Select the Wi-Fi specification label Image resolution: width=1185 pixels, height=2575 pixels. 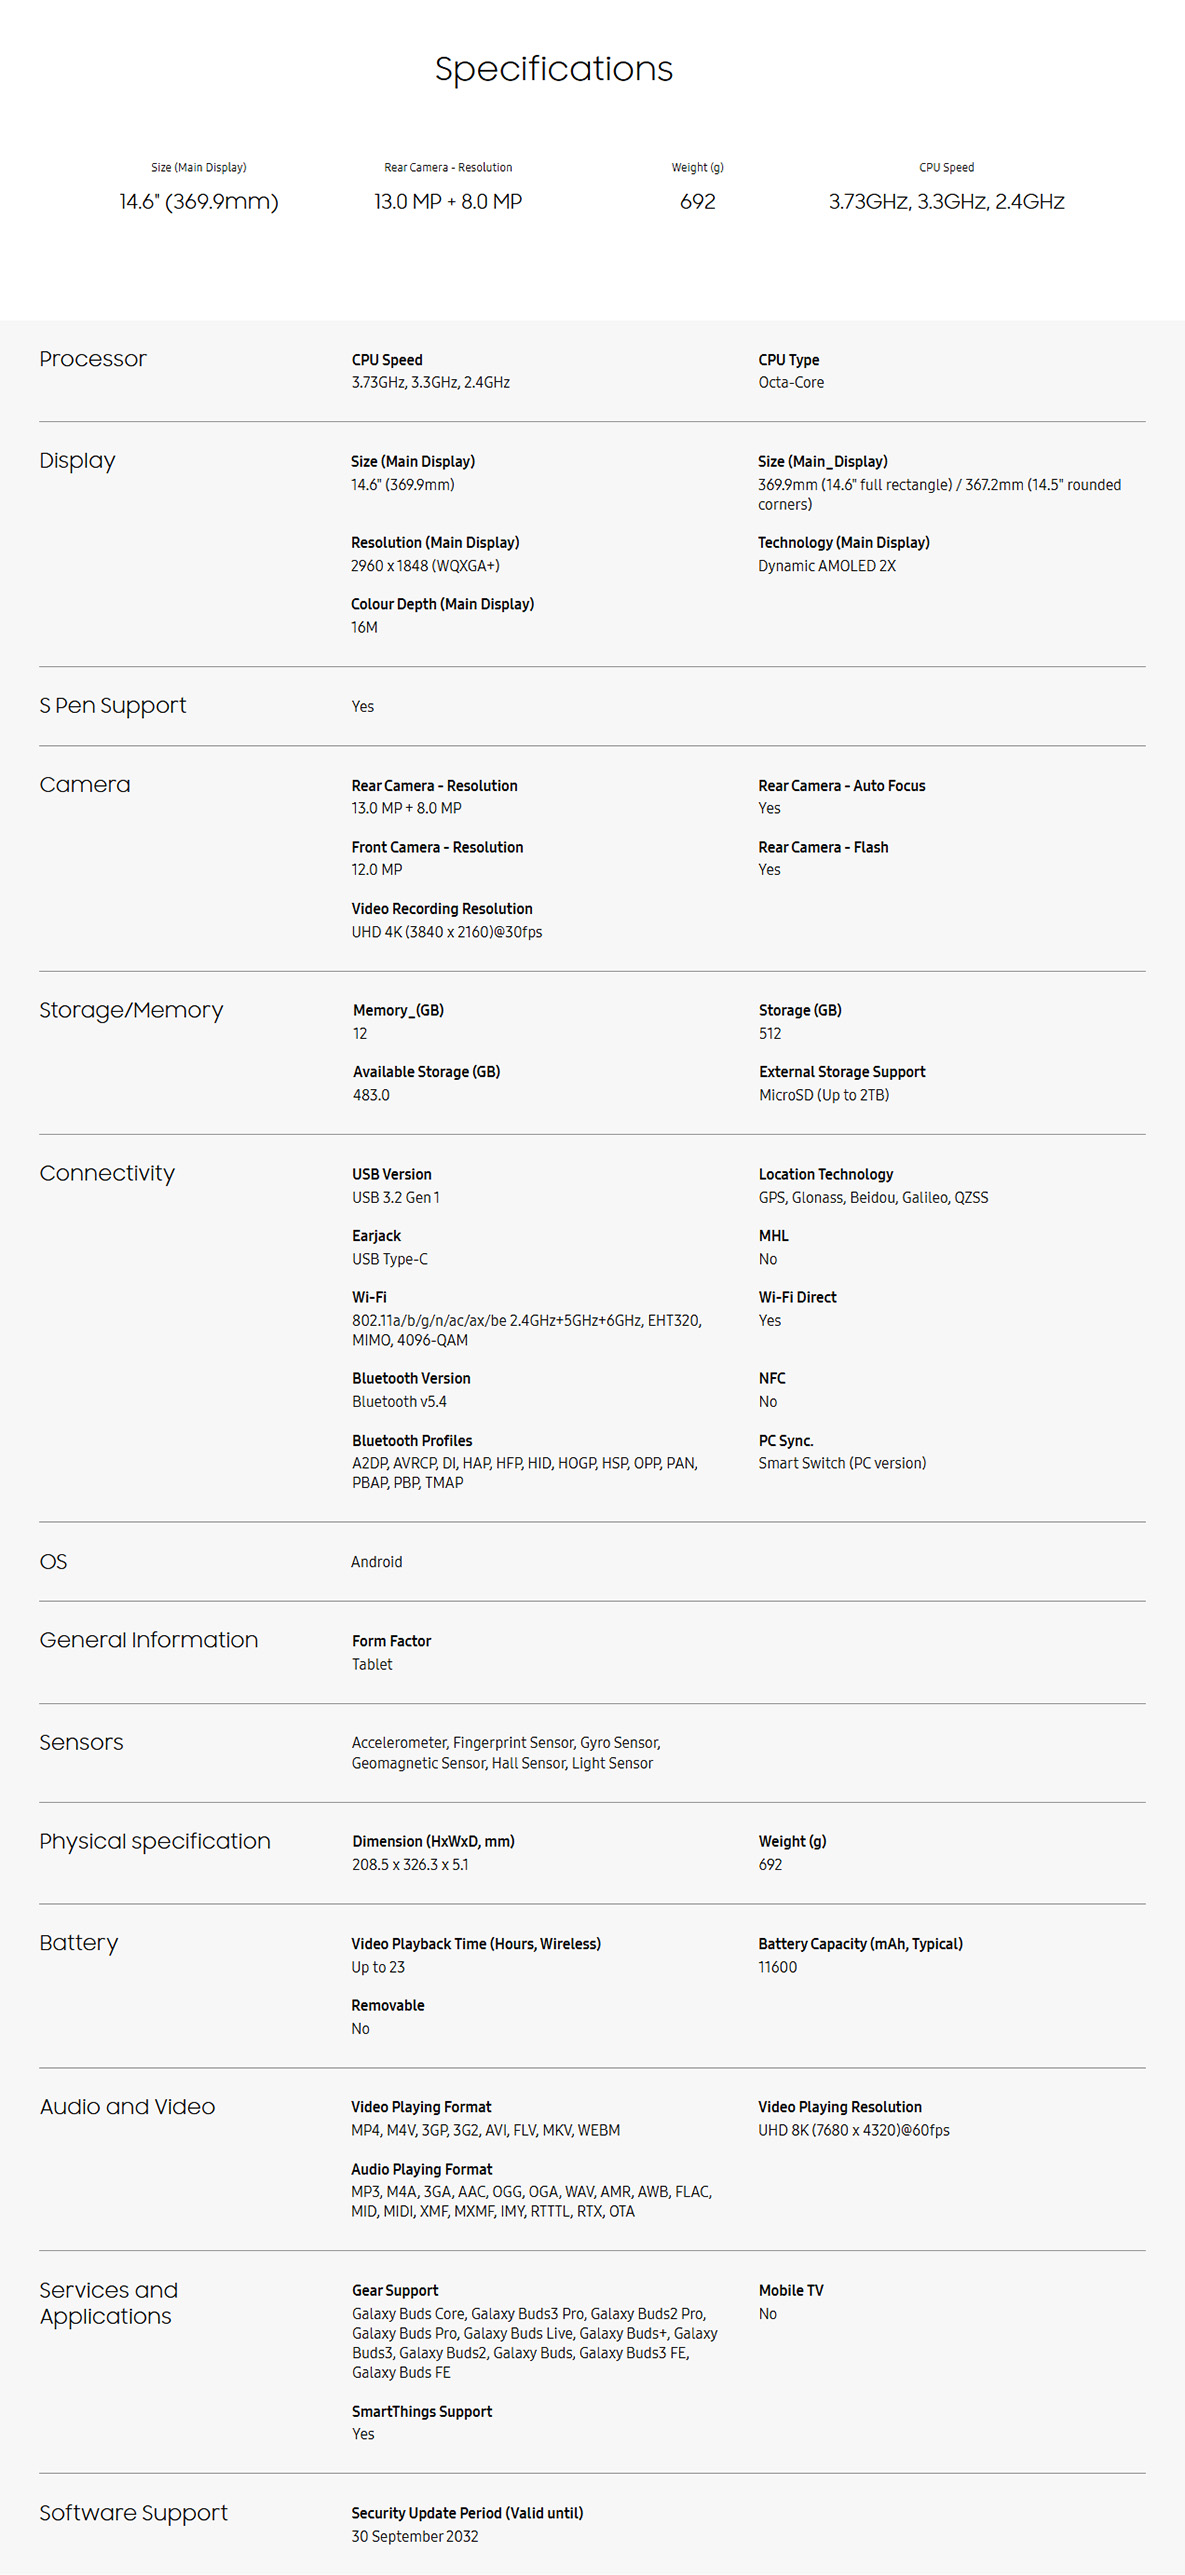(369, 1297)
